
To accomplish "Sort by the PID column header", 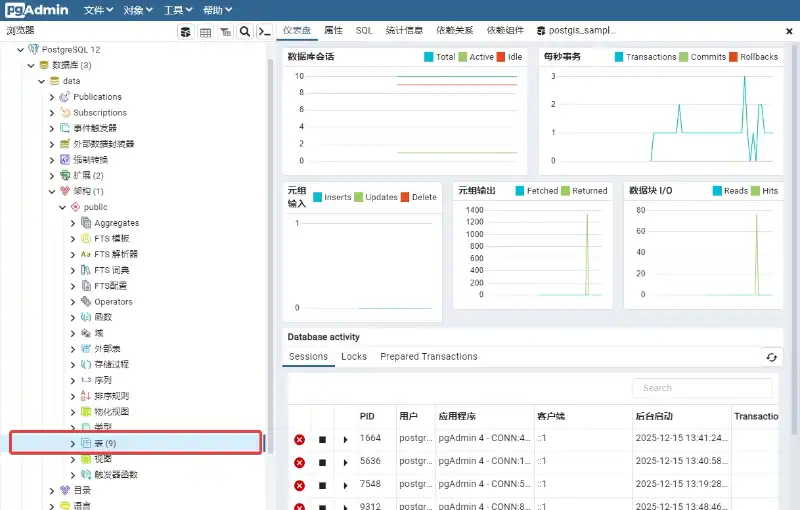I will click(367, 417).
